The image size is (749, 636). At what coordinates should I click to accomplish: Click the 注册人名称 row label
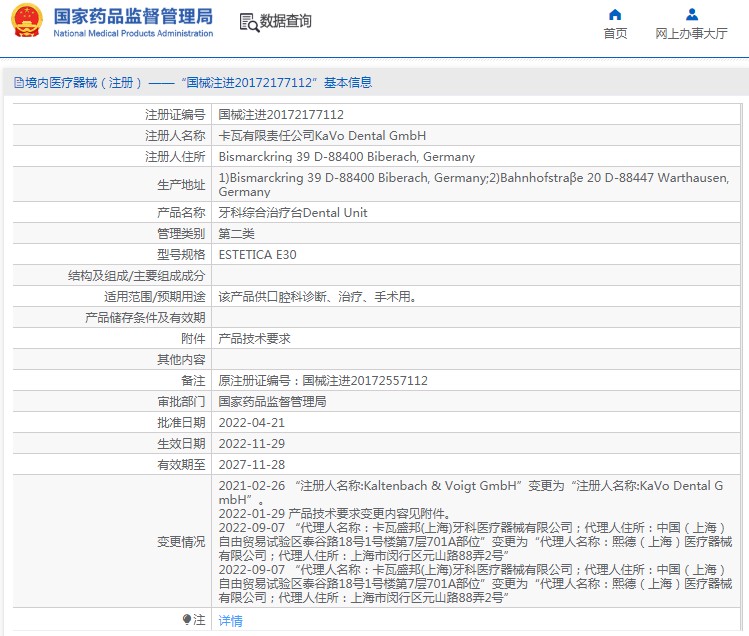pos(175,136)
